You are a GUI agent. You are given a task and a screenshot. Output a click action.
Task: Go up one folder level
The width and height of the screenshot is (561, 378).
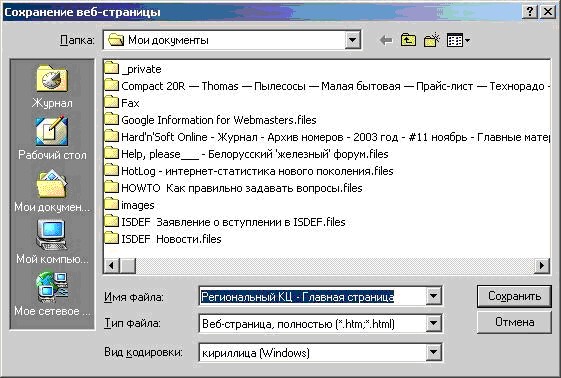coord(408,40)
